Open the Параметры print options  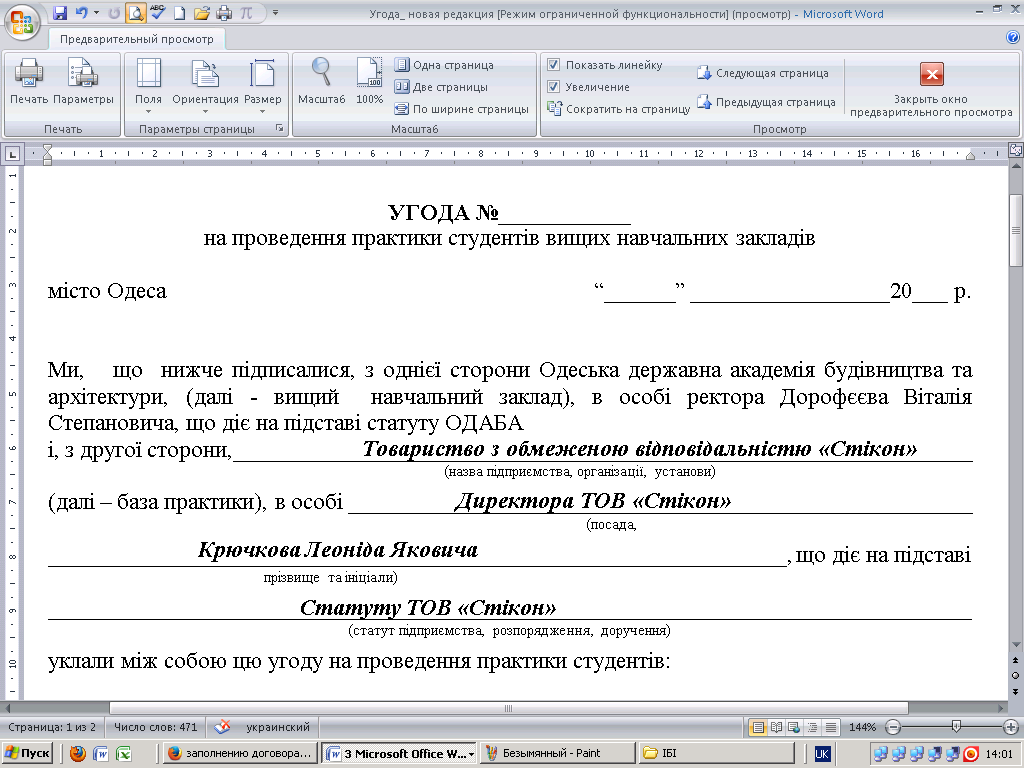(x=83, y=82)
